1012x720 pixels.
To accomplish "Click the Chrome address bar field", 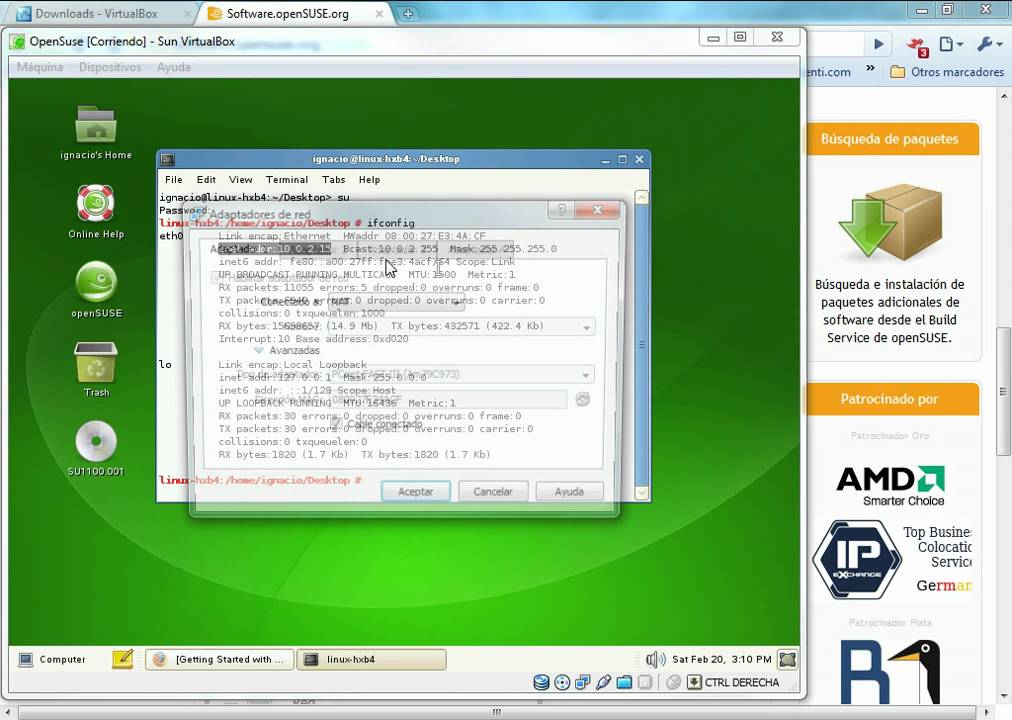I will [835, 44].
